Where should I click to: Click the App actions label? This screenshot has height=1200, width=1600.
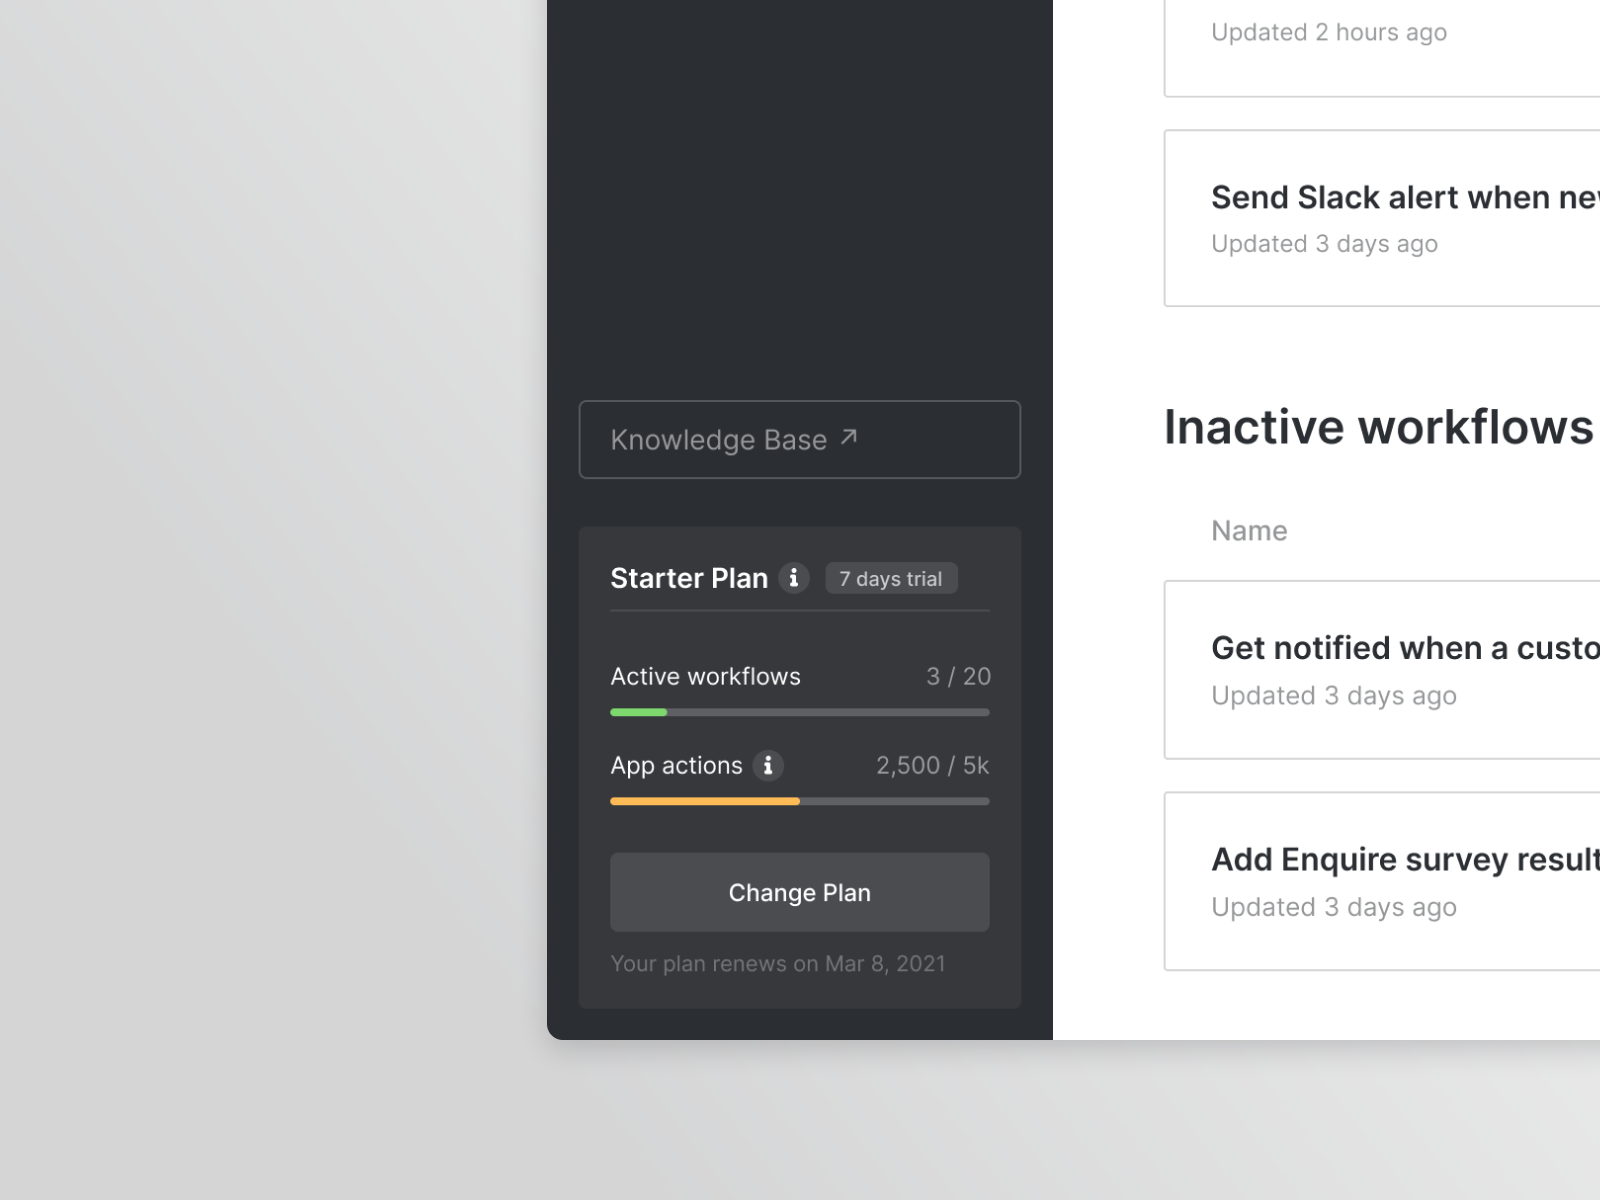click(x=676, y=765)
